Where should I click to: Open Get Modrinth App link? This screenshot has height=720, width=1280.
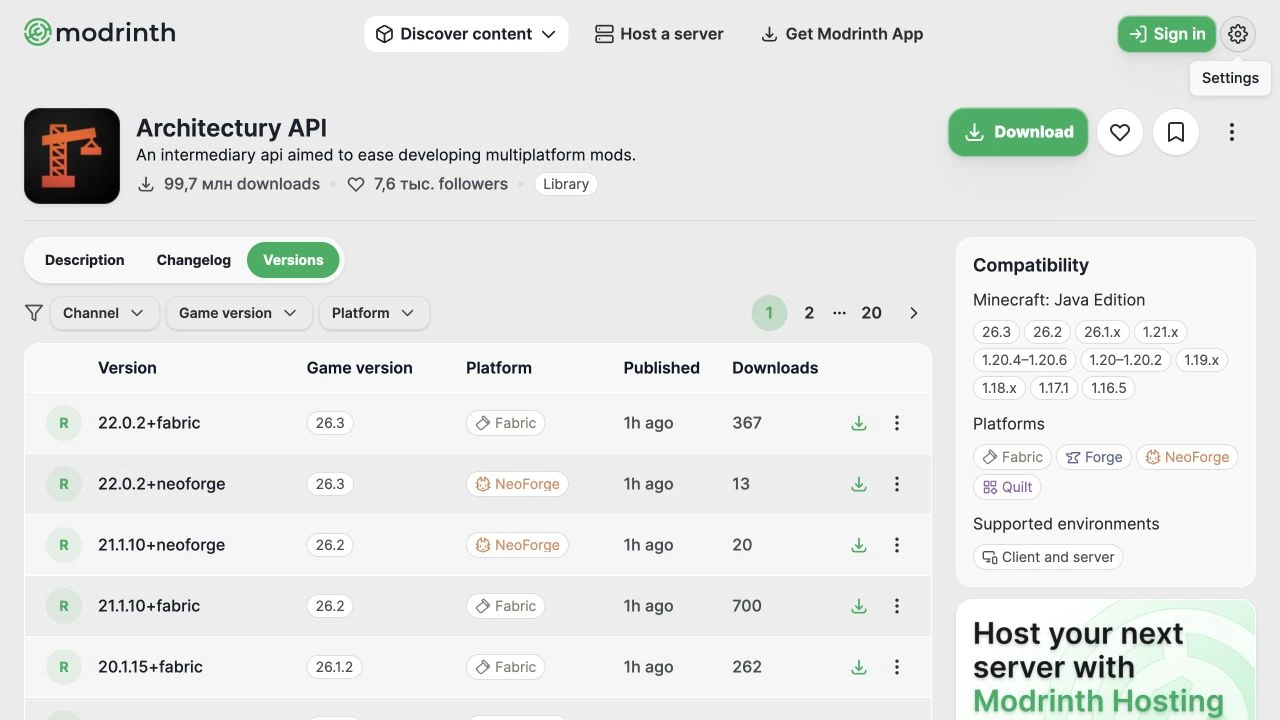(842, 34)
